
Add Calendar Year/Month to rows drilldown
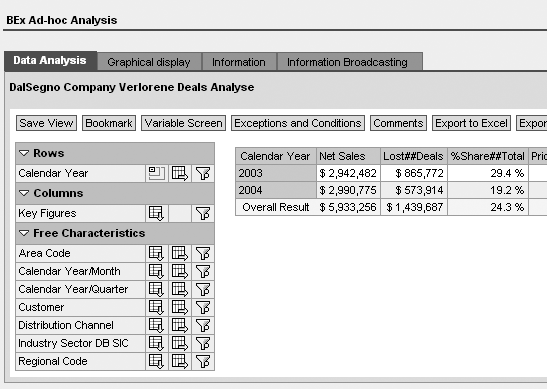click(x=156, y=271)
